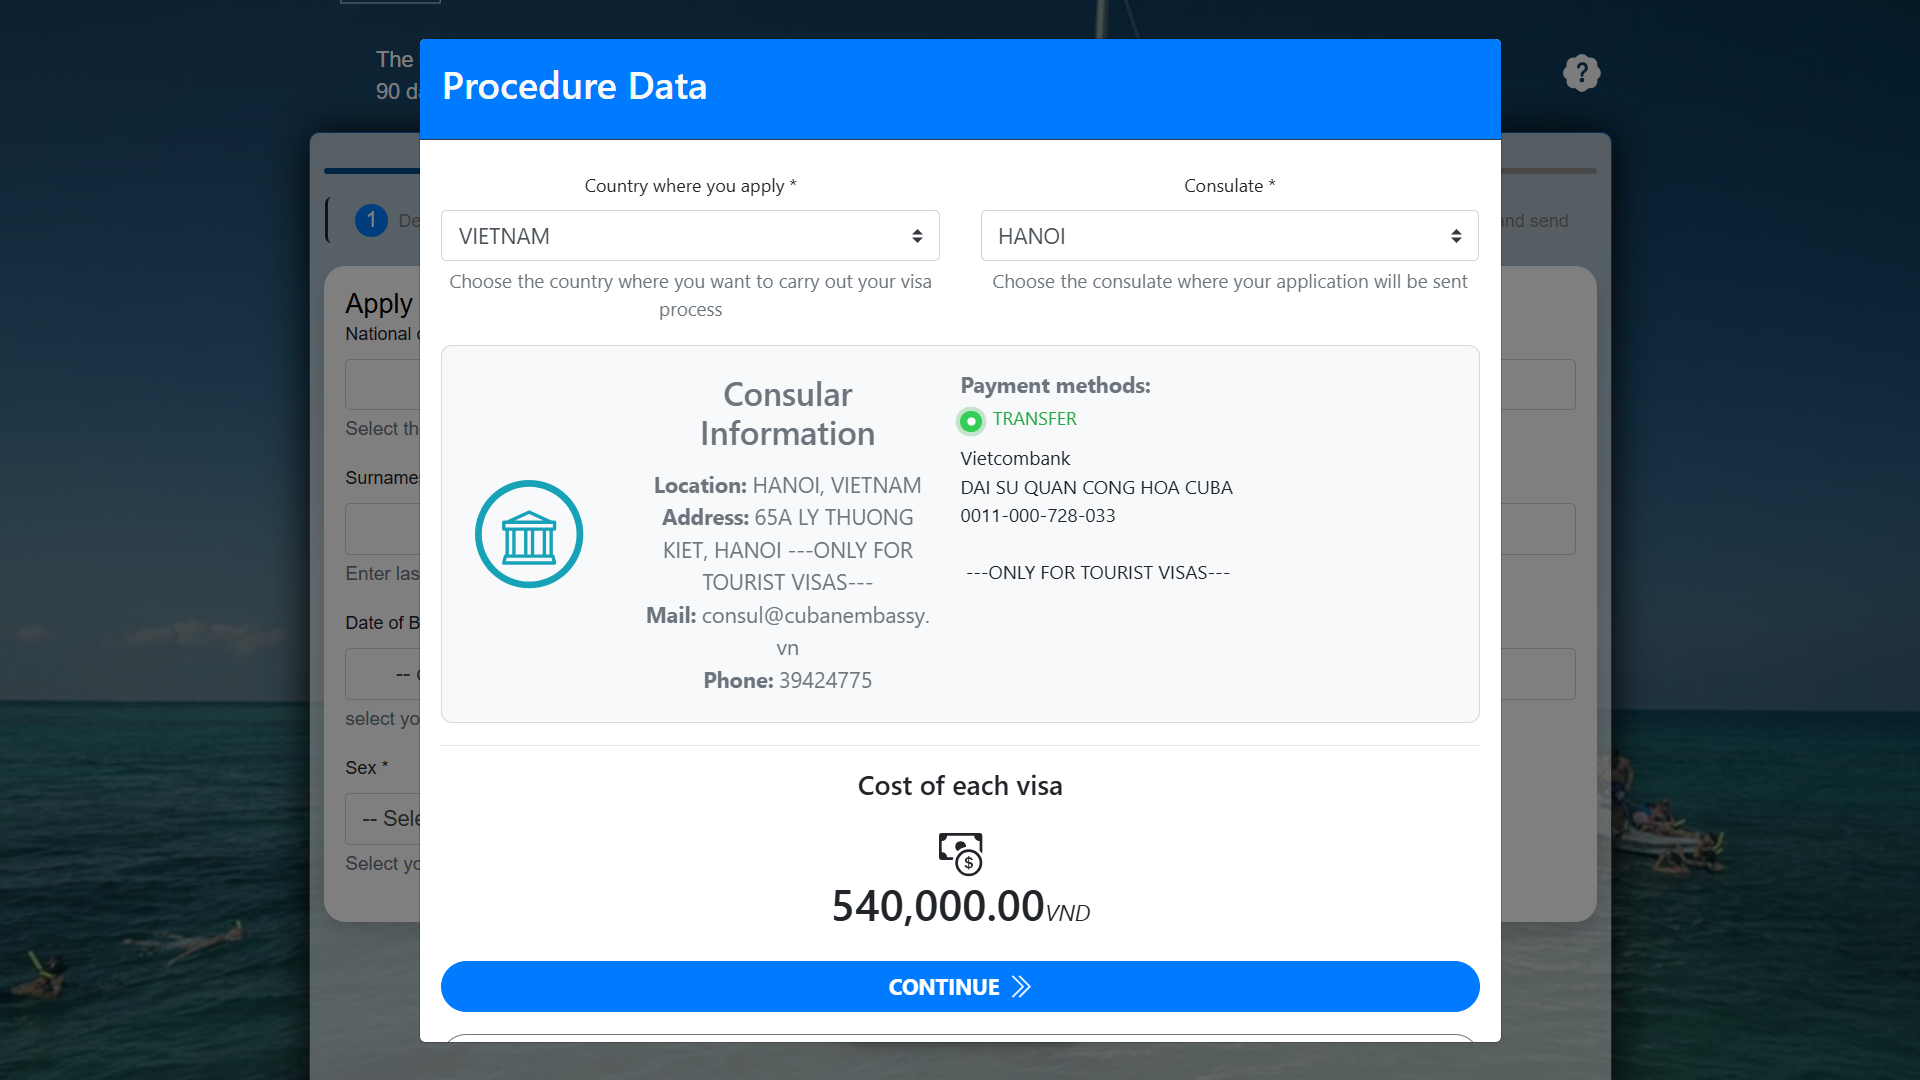The width and height of the screenshot is (1920, 1080).
Task: Open the VIETNAM country dropdown
Action: [690, 236]
